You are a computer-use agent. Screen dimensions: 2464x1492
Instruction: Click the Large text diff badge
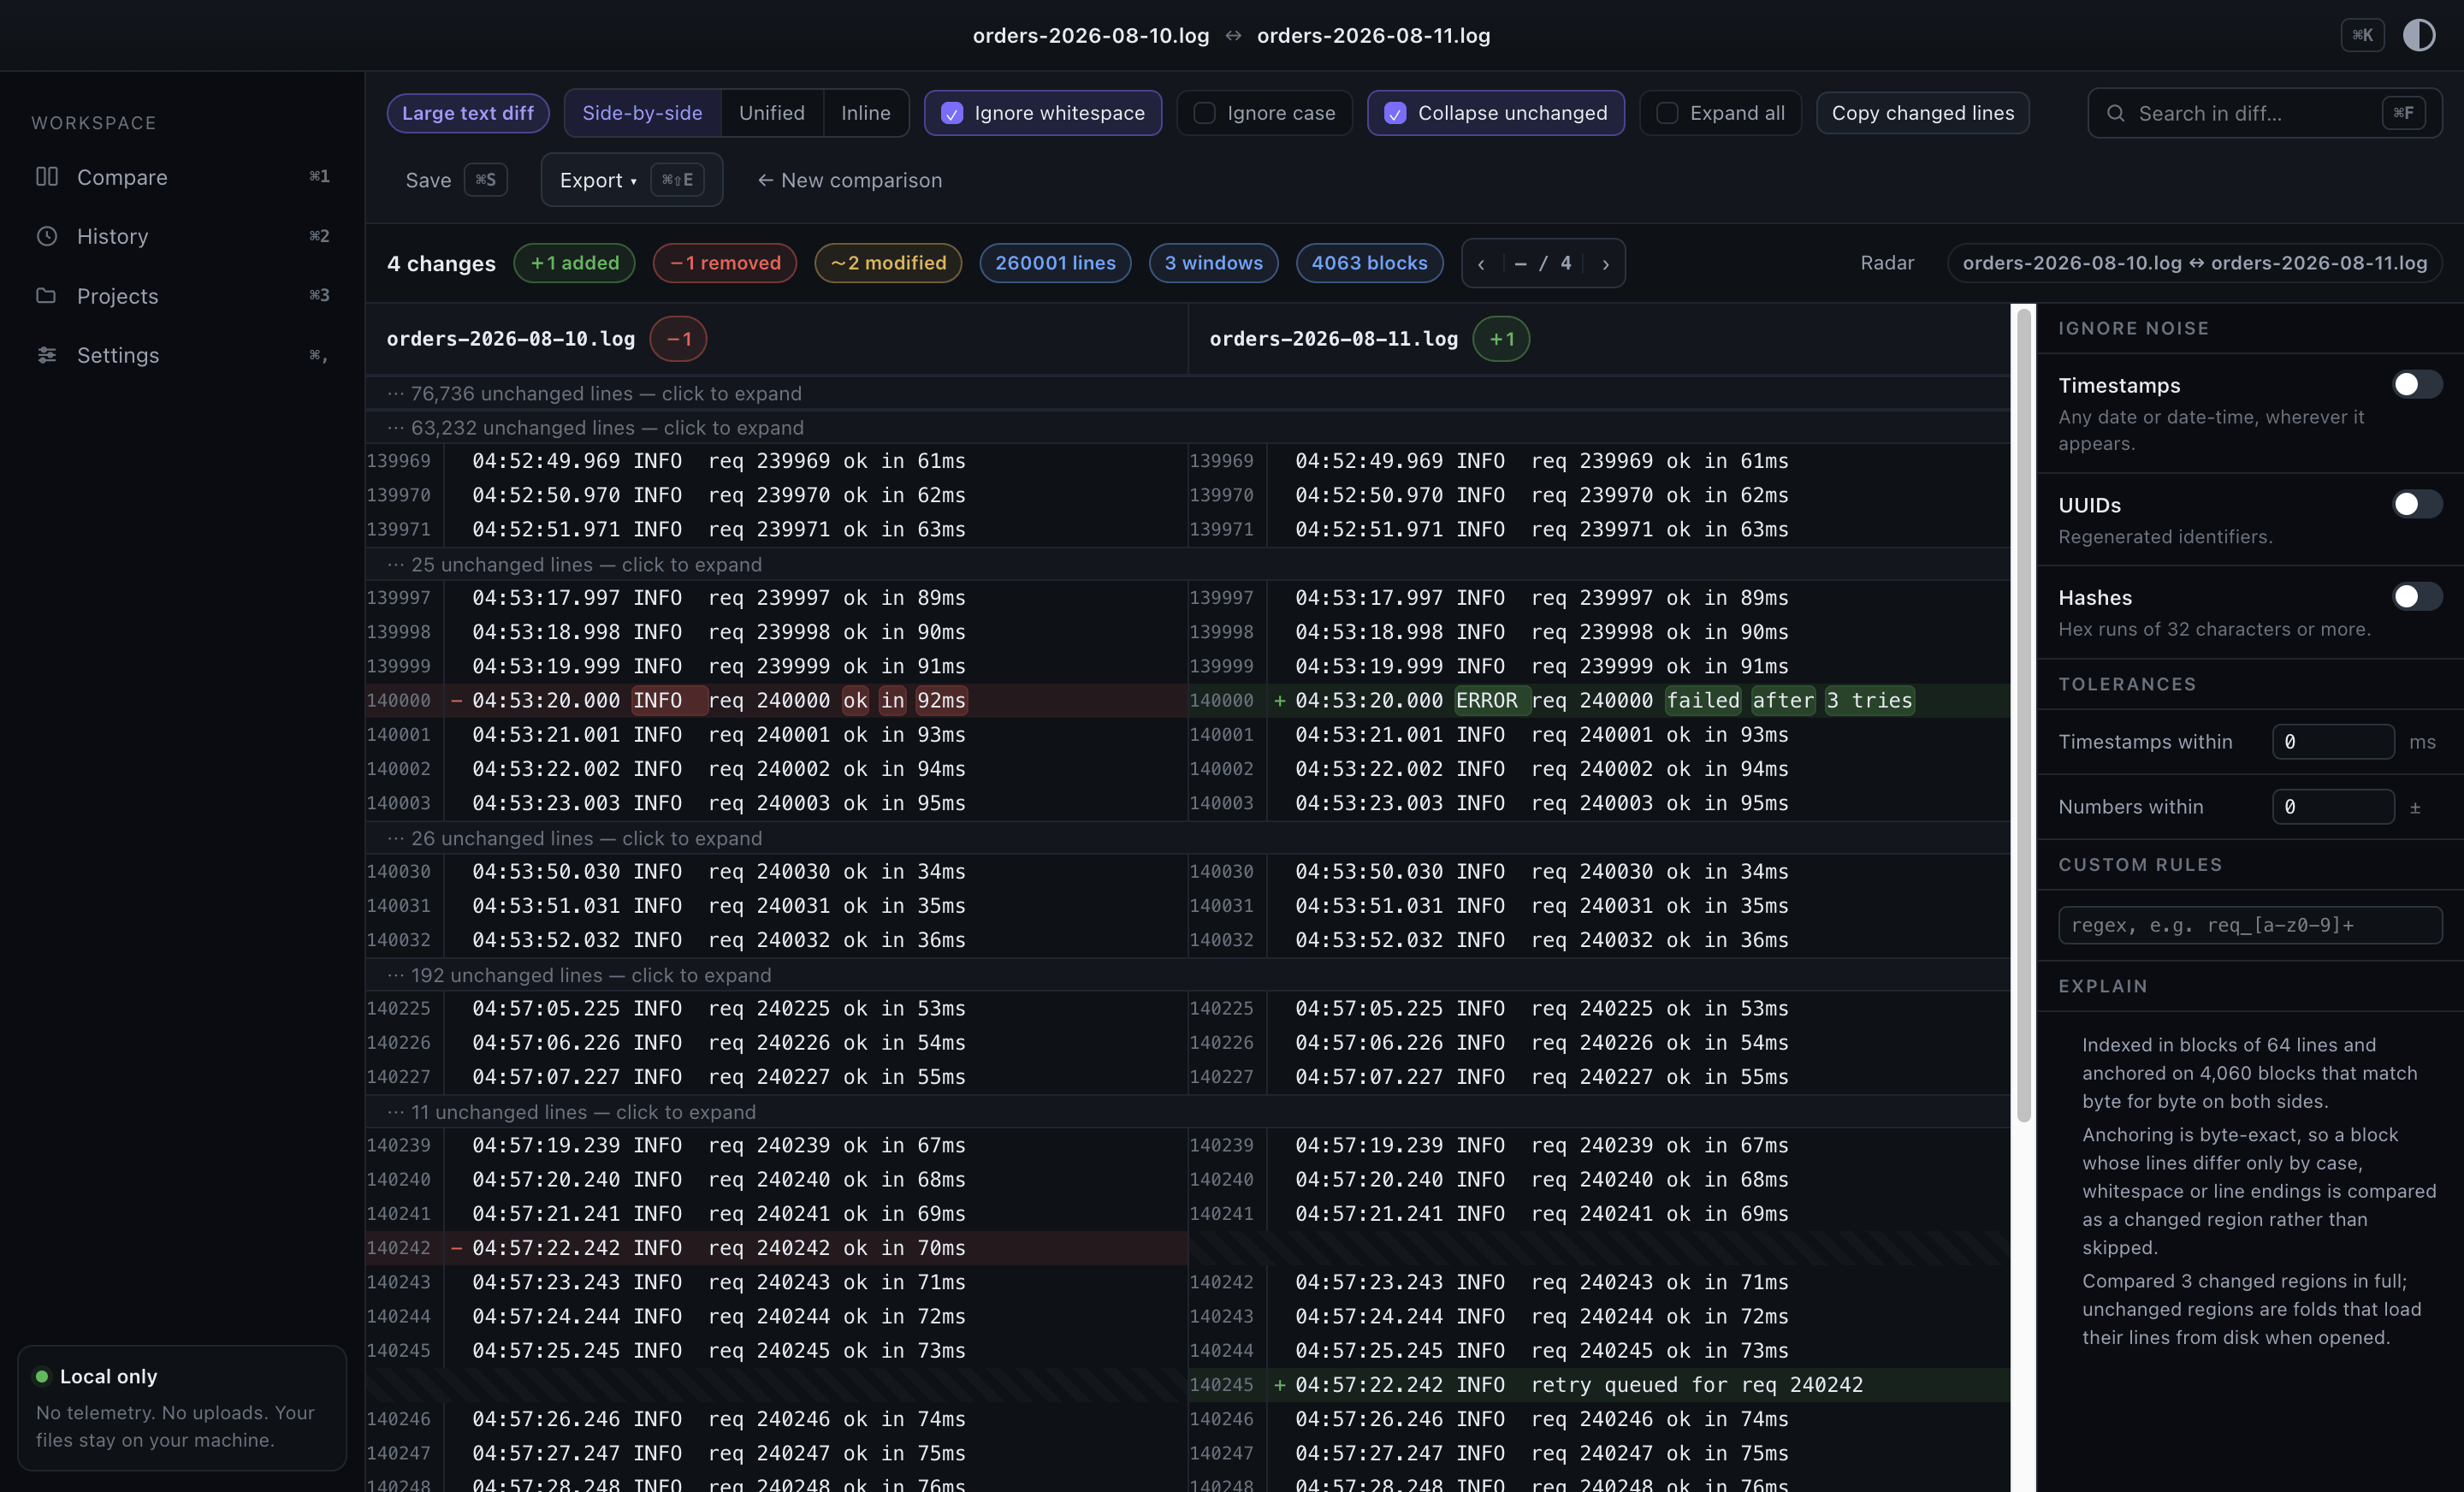click(468, 113)
